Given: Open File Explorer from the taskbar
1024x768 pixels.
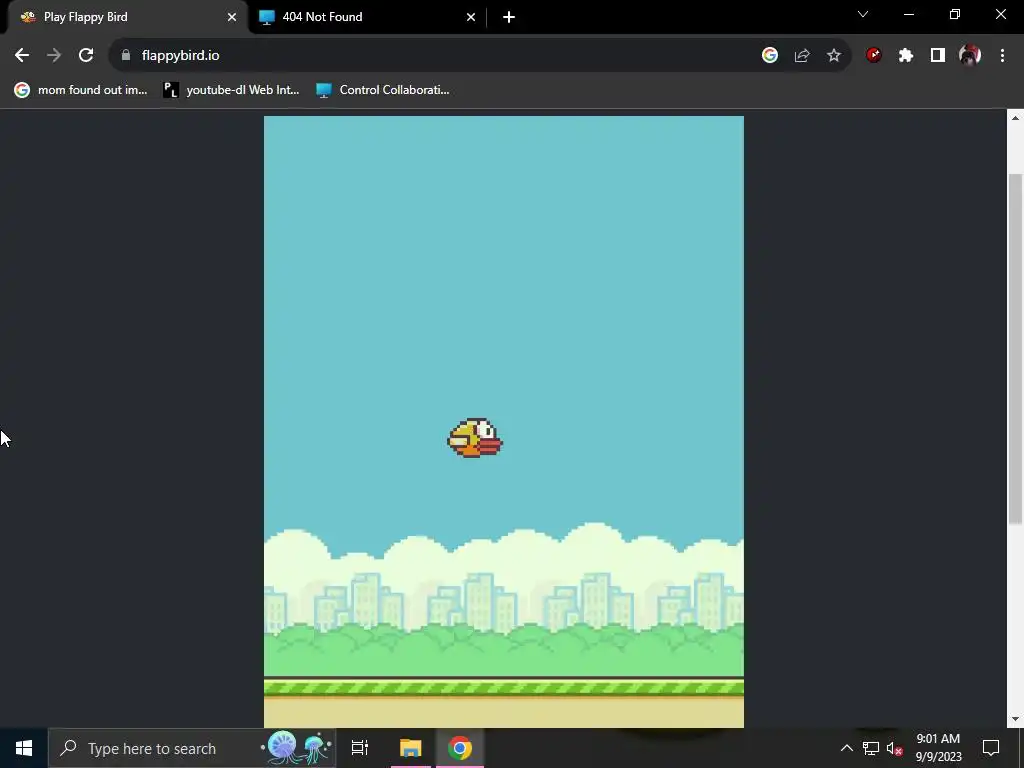Looking at the screenshot, I should coord(411,748).
